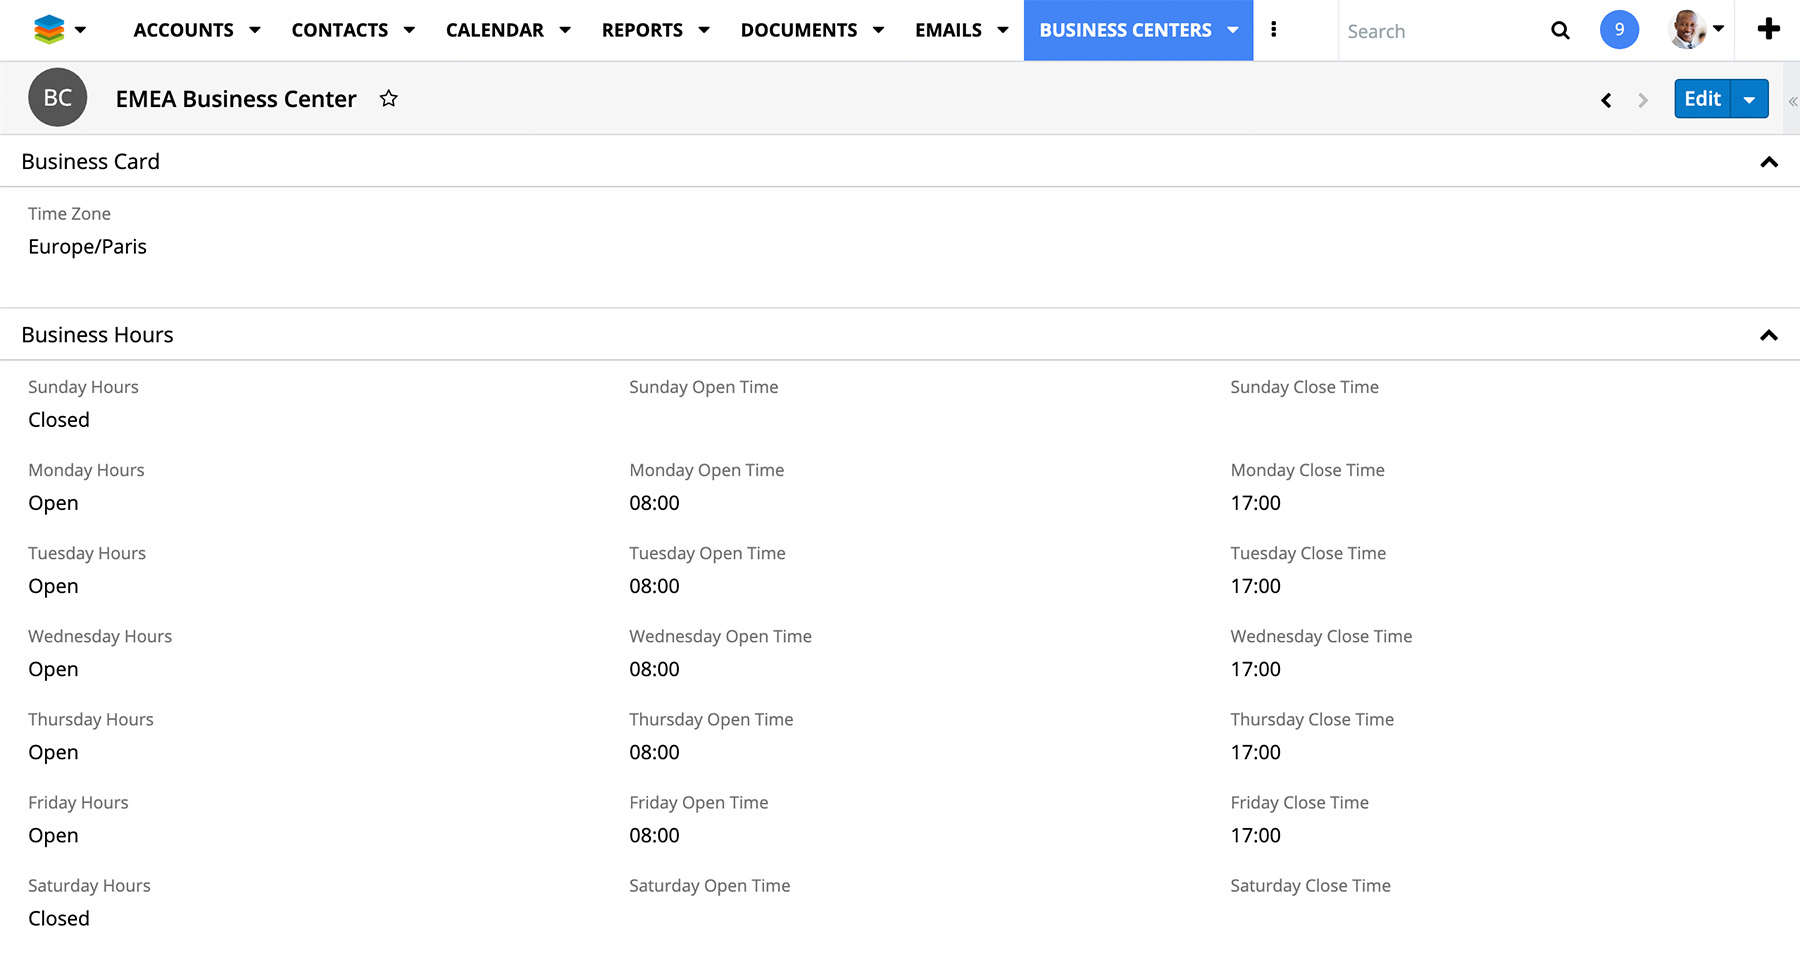
Task: Switch to the Documents module tab
Action: click(798, 30)
